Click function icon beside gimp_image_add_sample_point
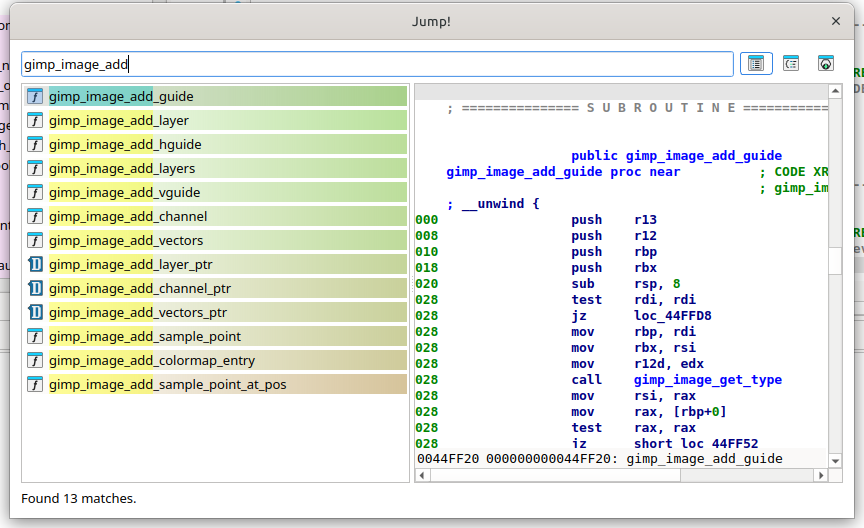This screenshot has width=864, height=528. pyautogui.click(x=35, y=336)
